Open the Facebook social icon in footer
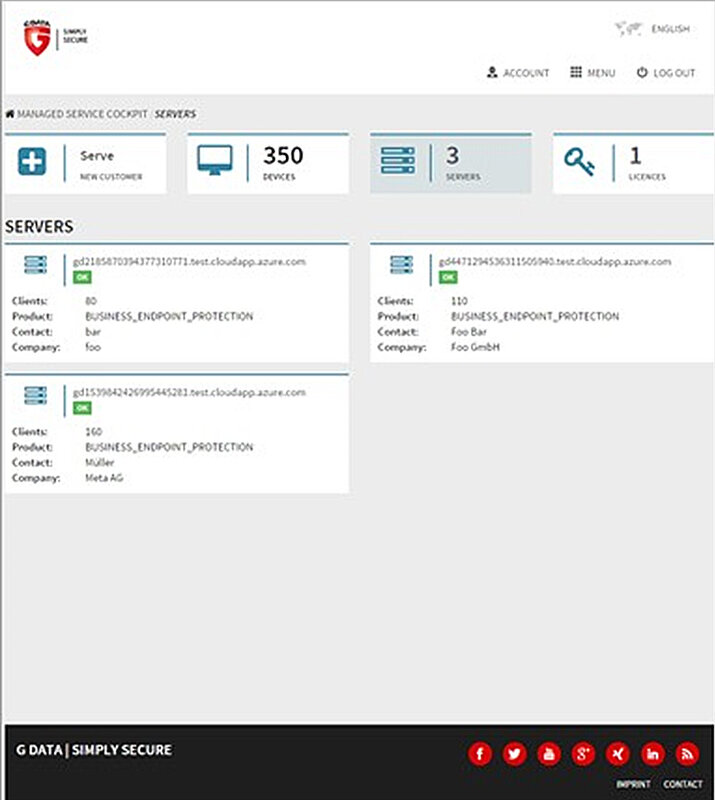The image size is (715, 800). coord(480,754)
